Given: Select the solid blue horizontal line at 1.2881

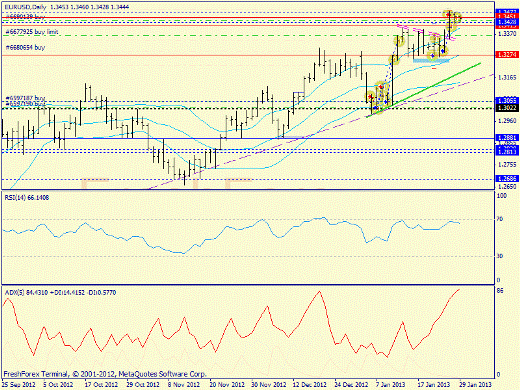Looking at the screenshot, I should coord(248,138).
